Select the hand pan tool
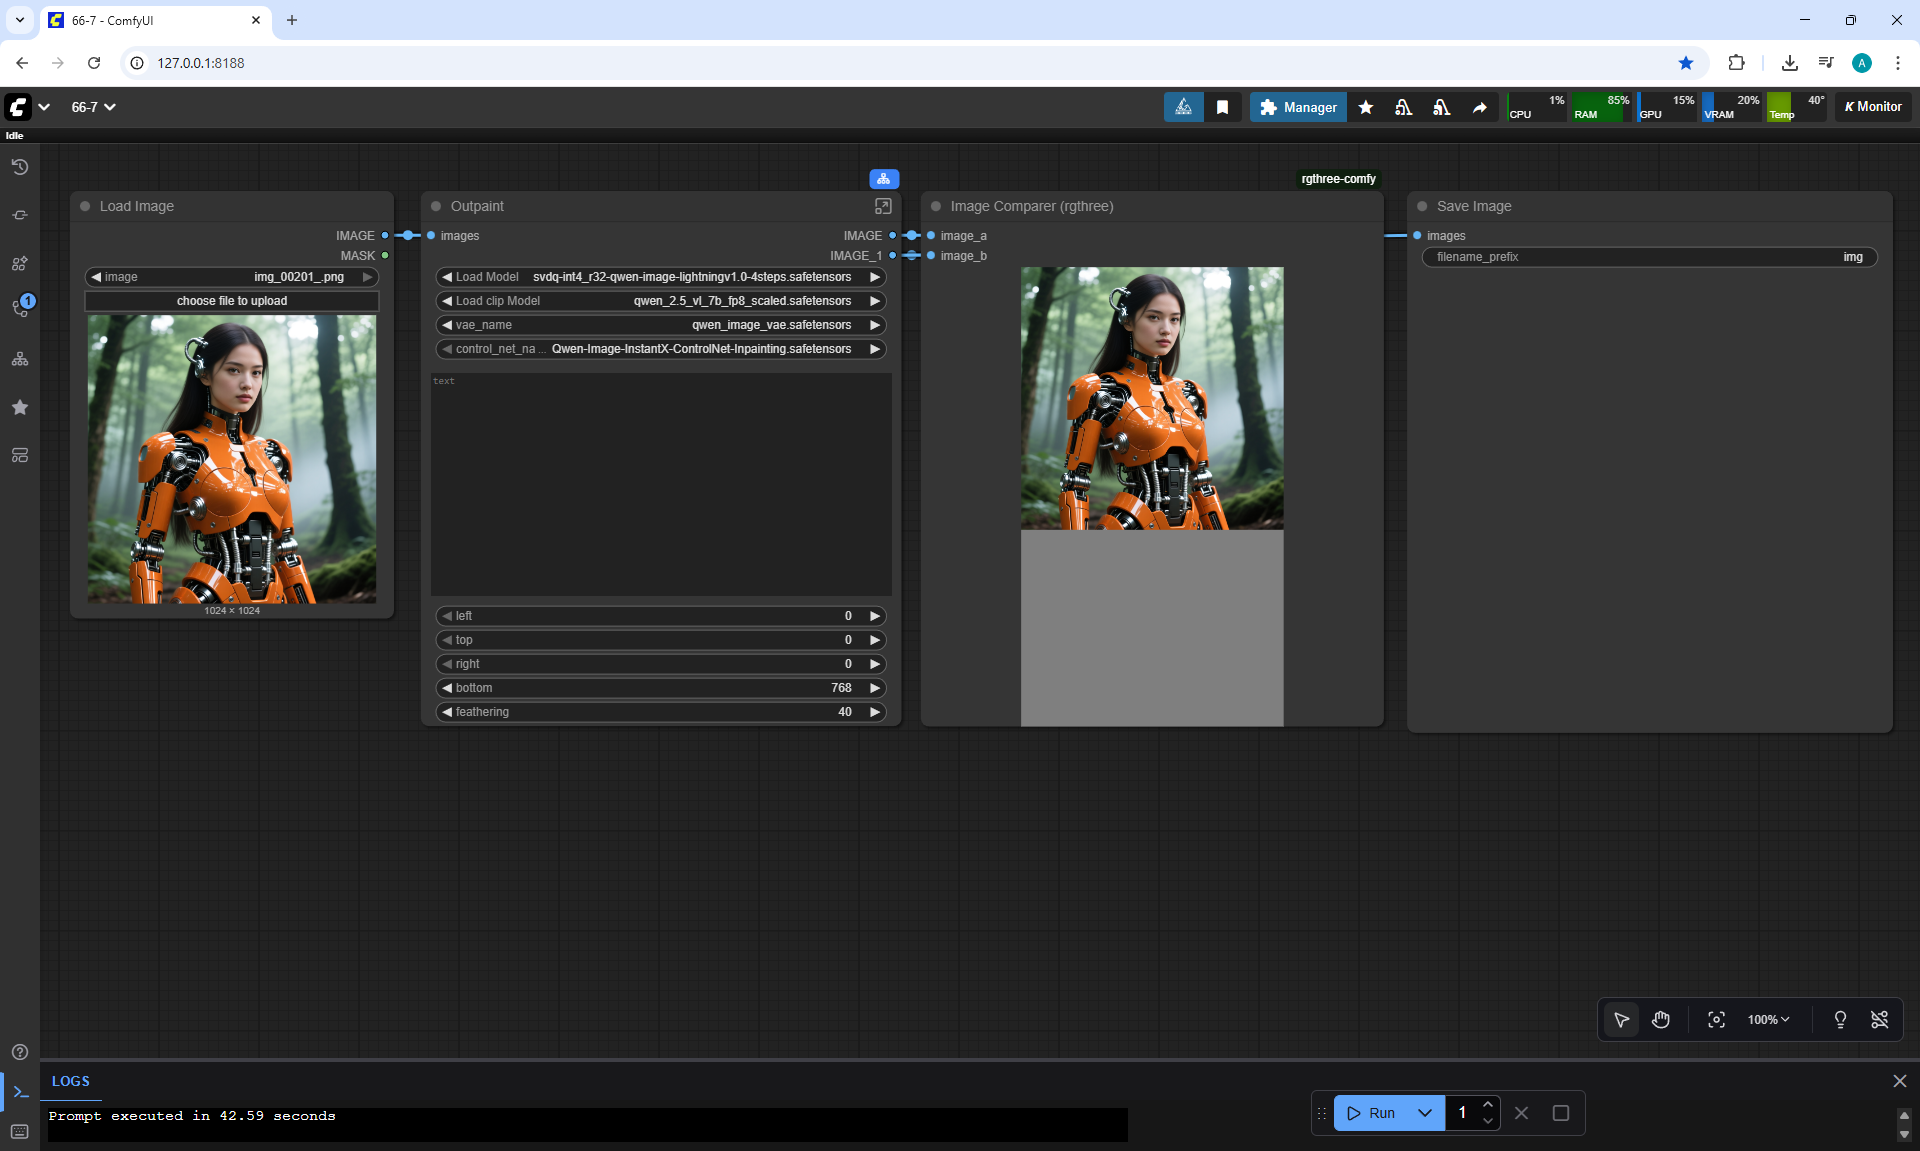1920x1151 pixels. tap(1661, 1019)
